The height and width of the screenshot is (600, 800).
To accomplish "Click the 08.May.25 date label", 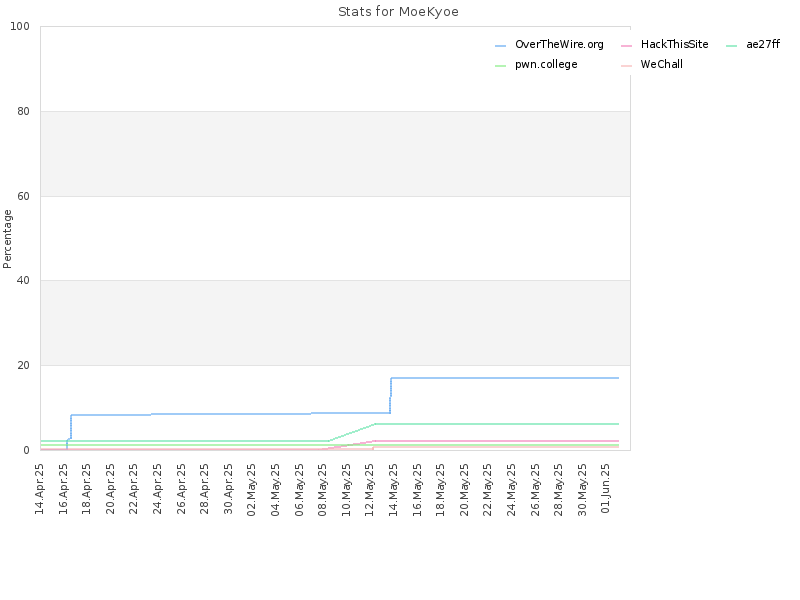I will pos(323,490).
